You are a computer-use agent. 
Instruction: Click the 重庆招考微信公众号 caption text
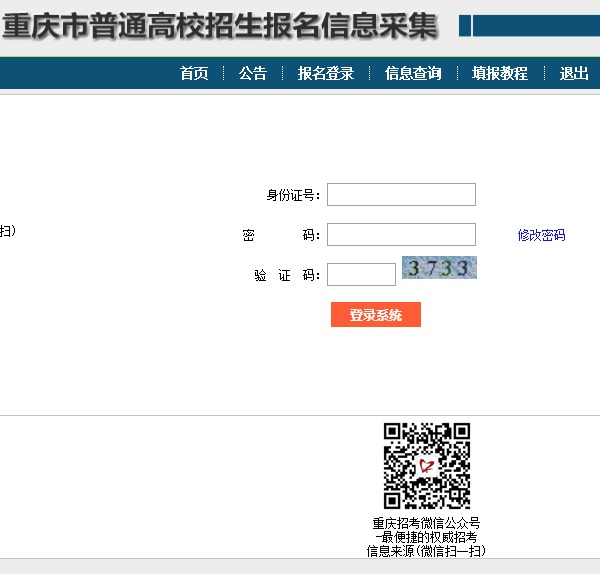coord(427,523)
